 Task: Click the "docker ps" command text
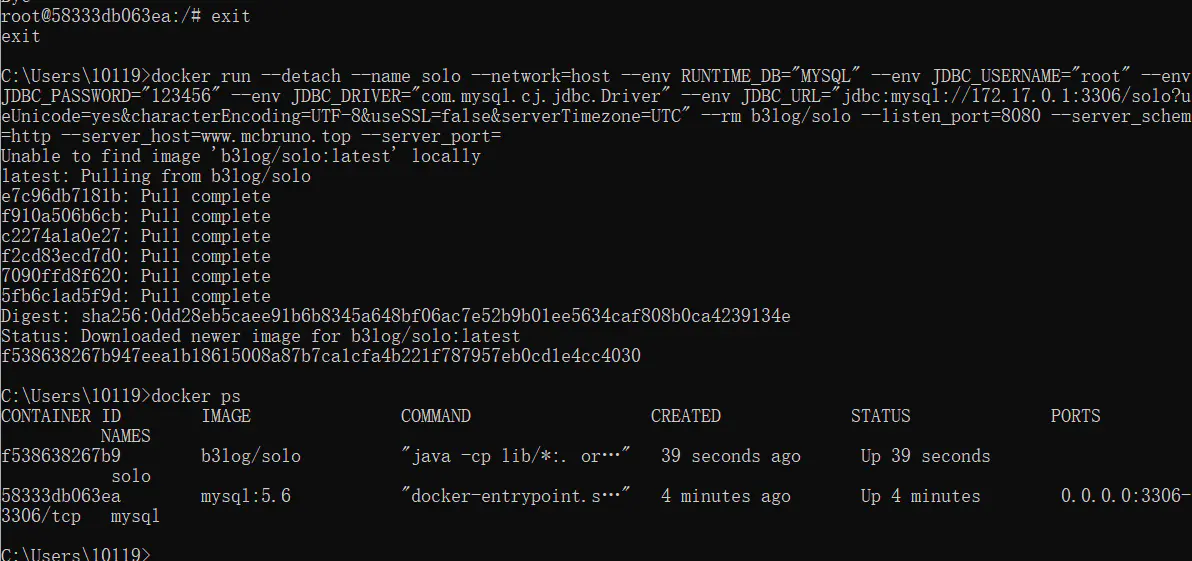(196, 396)
